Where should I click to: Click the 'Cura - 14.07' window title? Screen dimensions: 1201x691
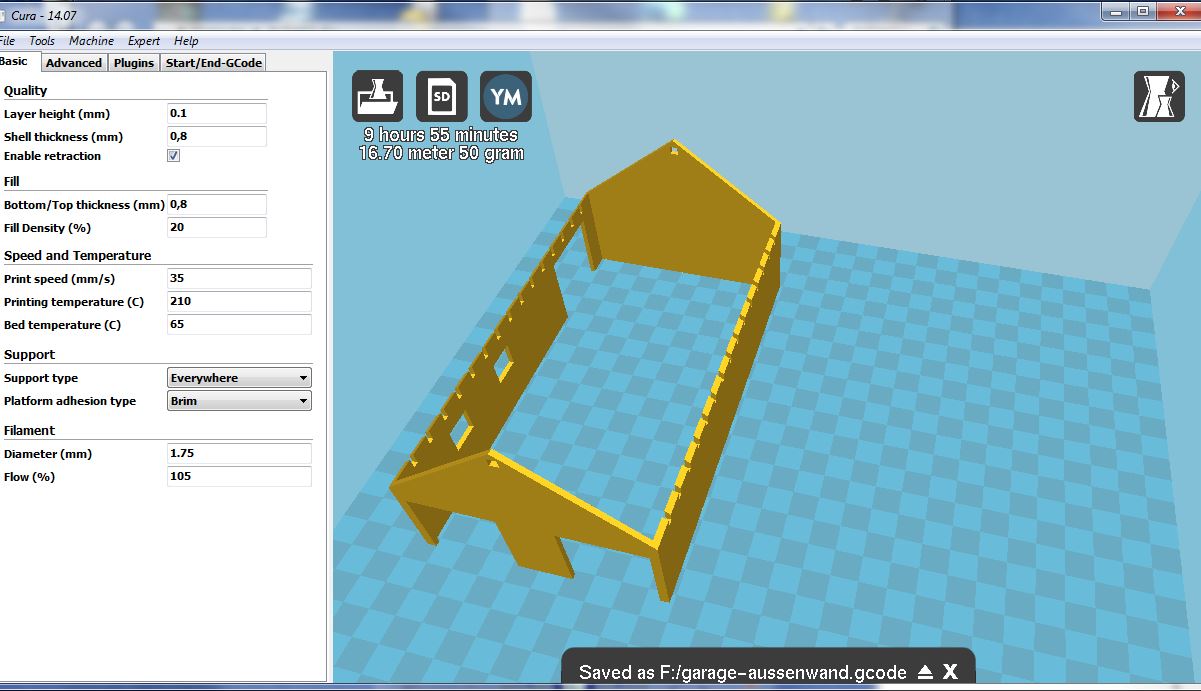tap(44, 16)
